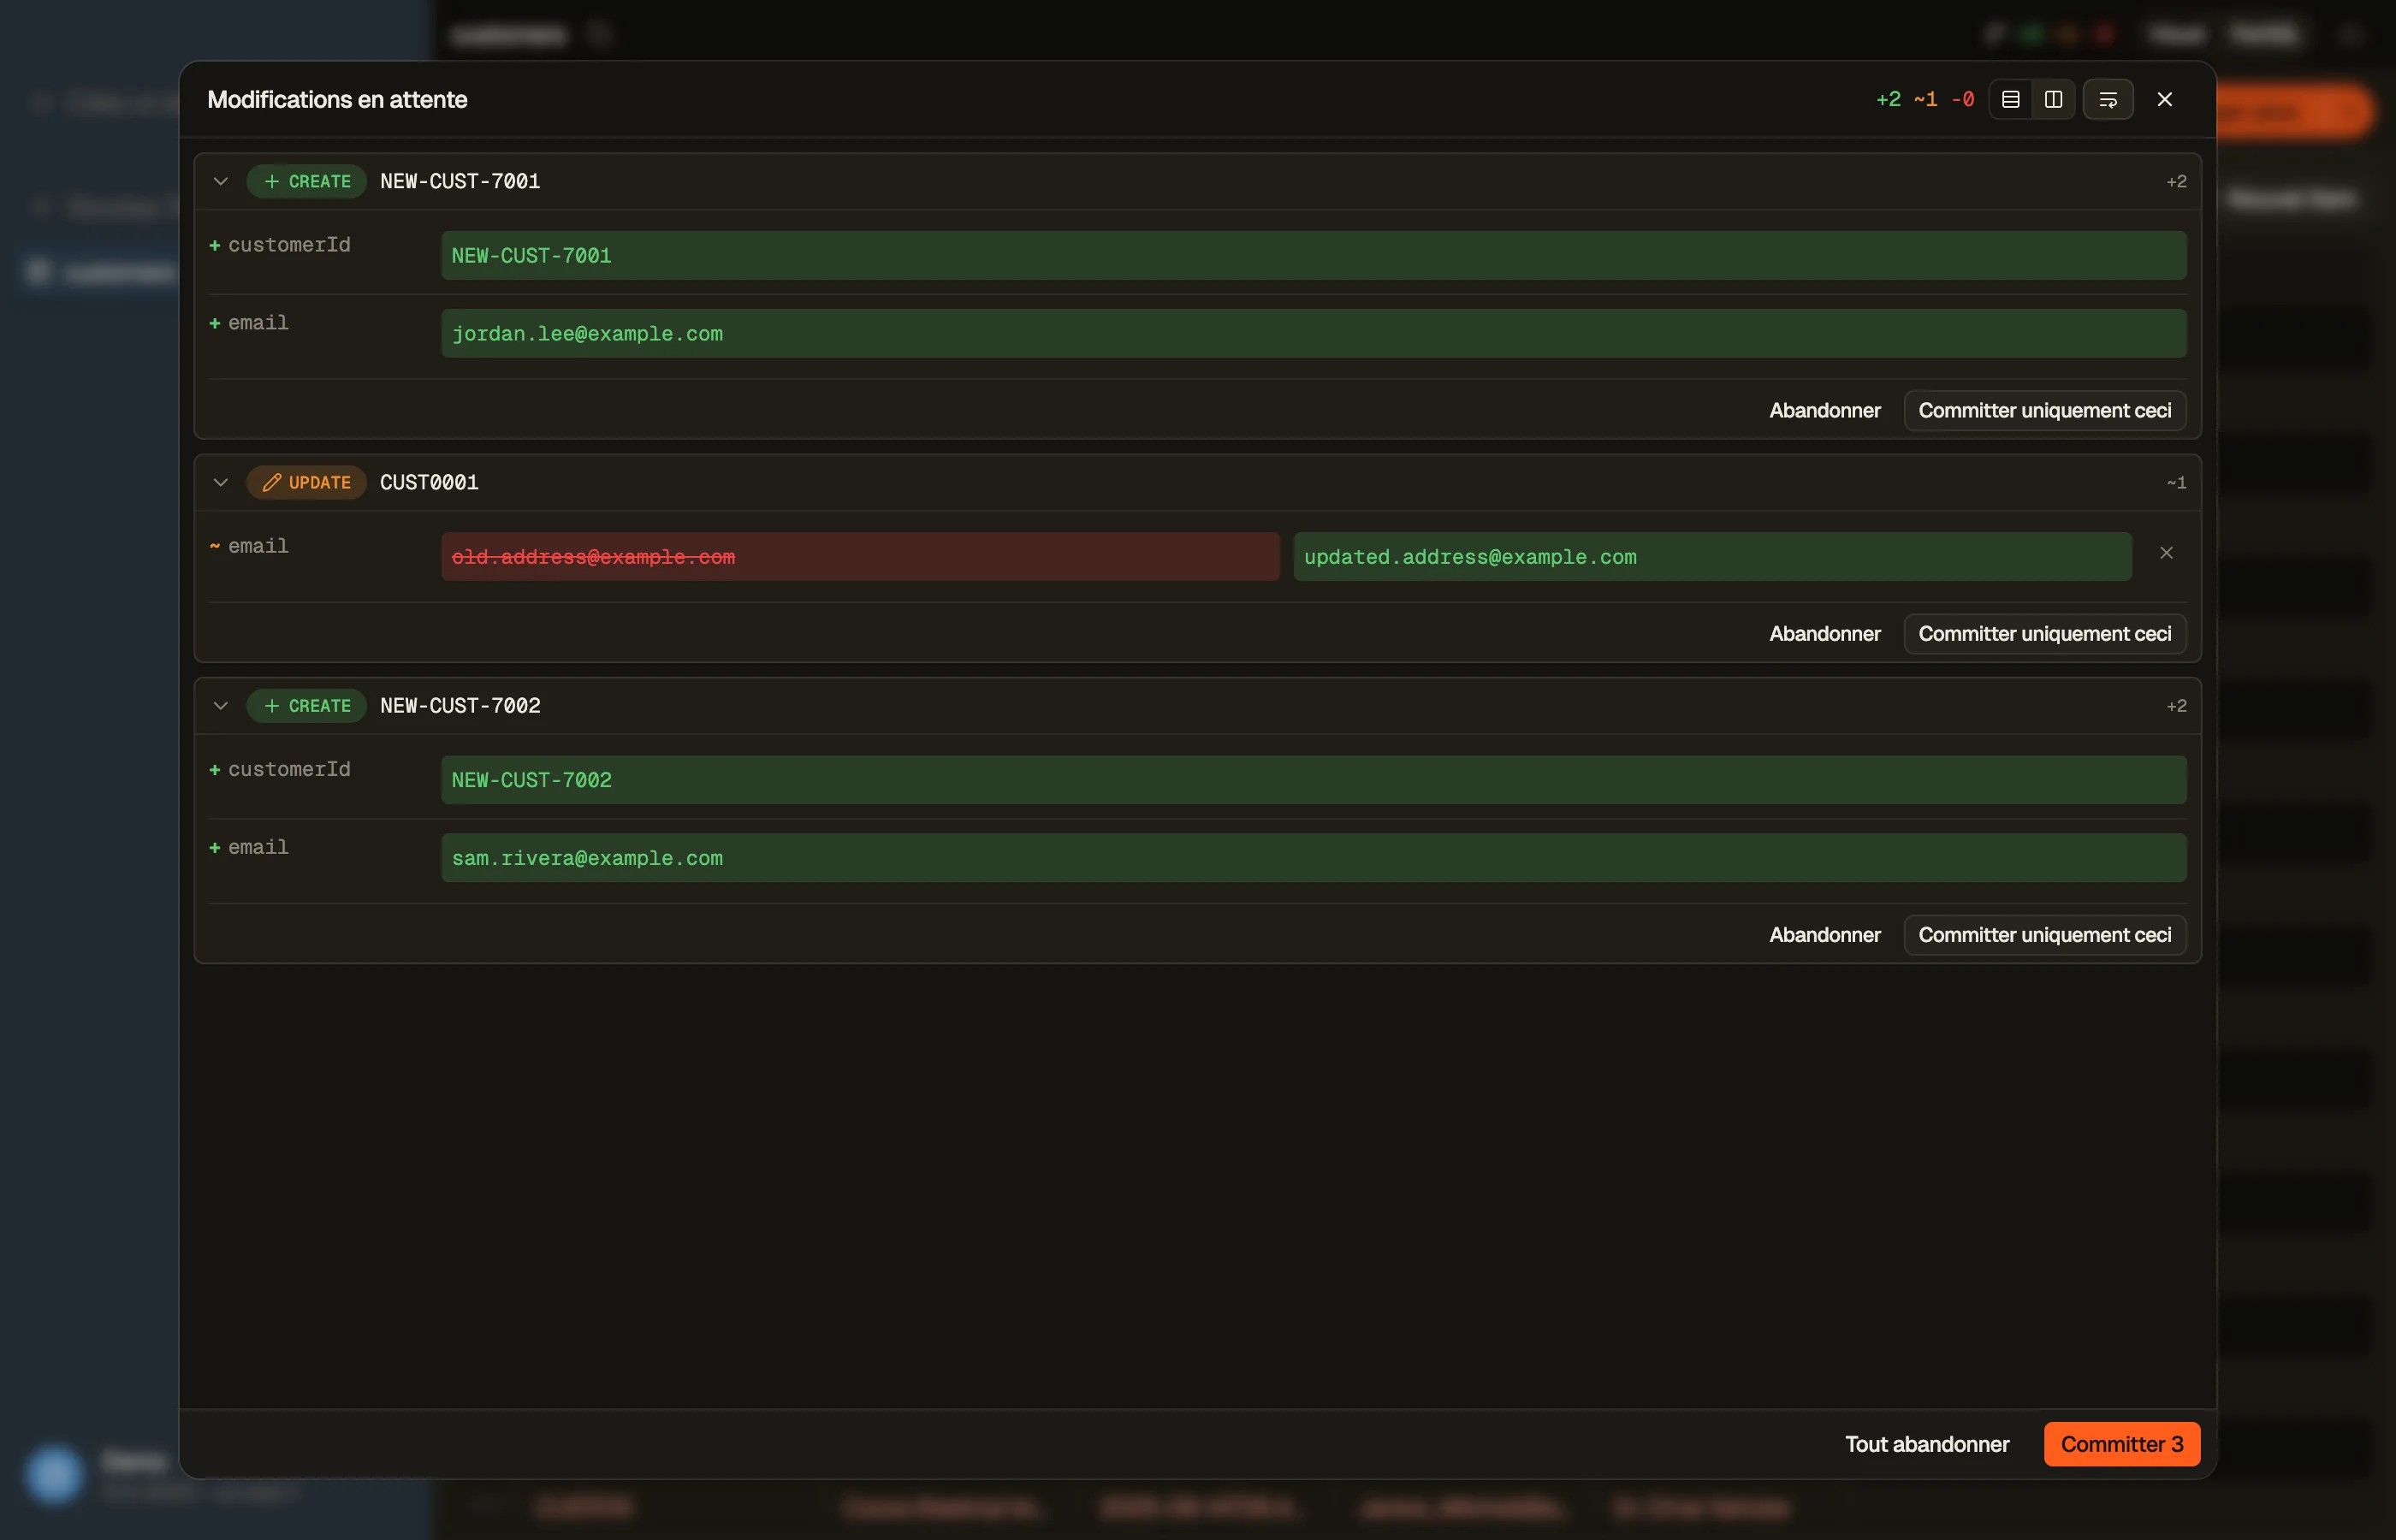Remove the email change with the X icon
This screenshot has height=1540, width=2396.
click(2166, 553)
